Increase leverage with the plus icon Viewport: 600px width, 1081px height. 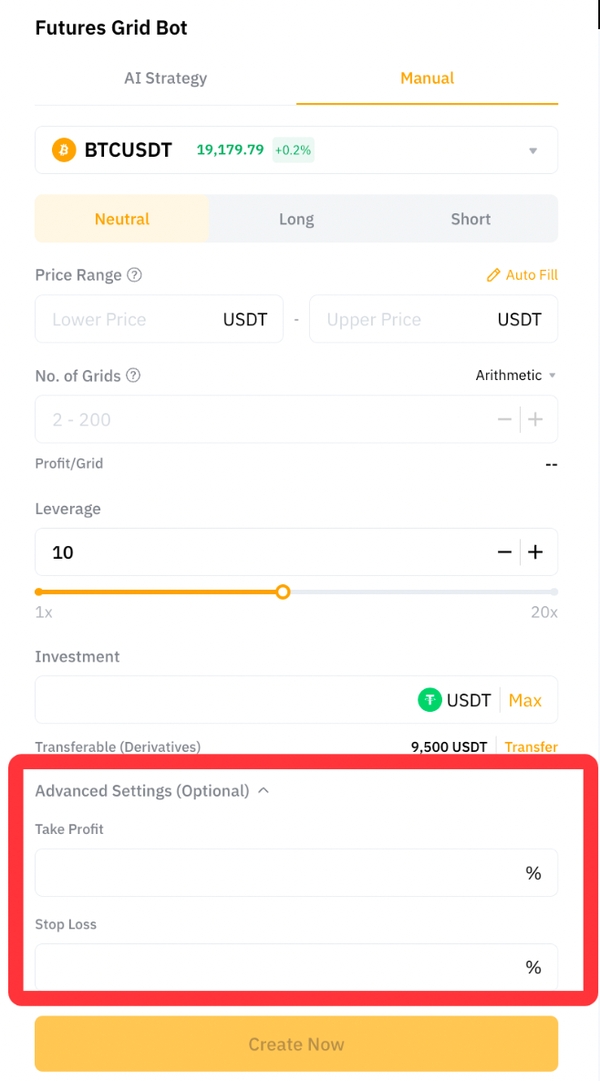[536, 552]
